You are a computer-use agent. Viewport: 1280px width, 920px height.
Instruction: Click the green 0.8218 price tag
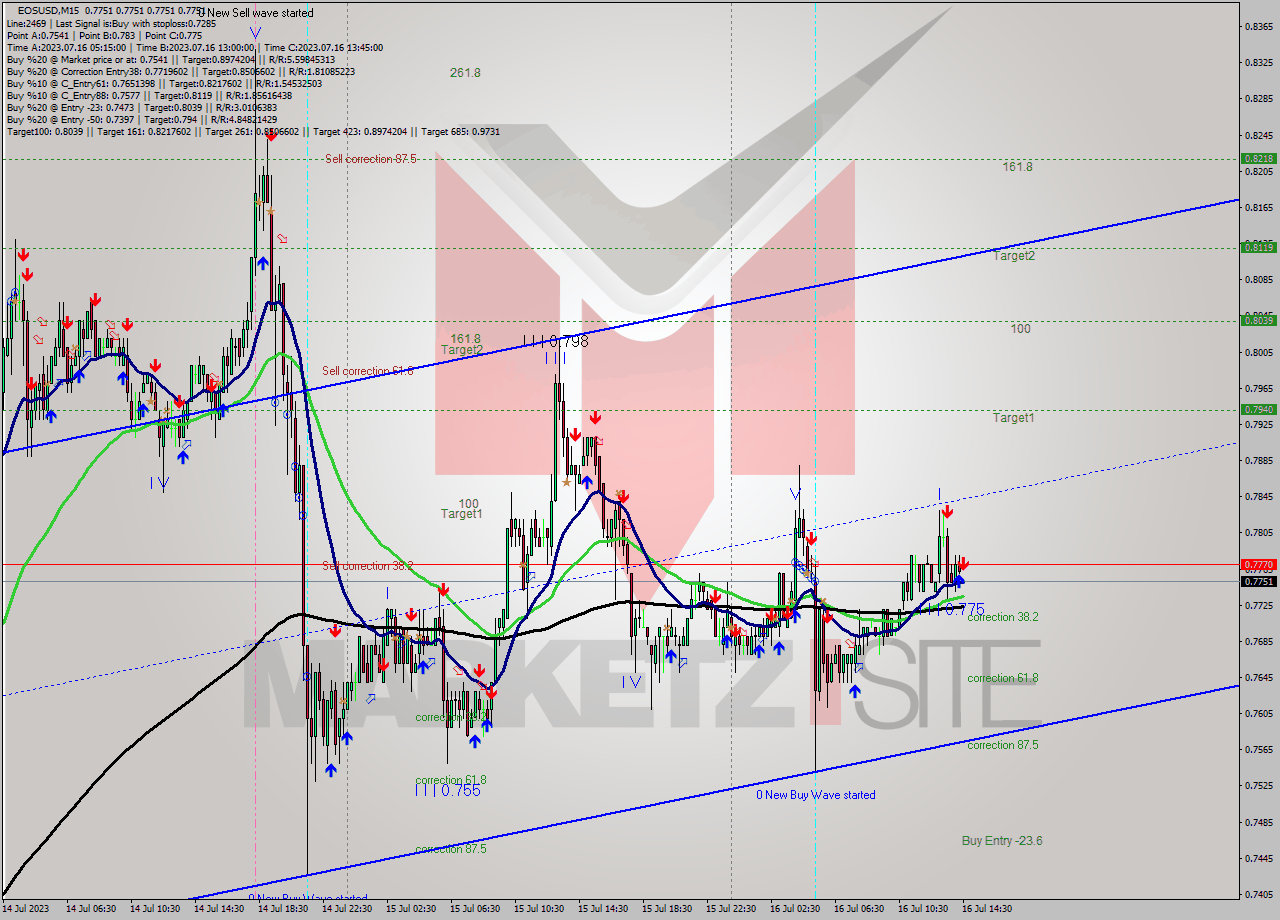[1257, 158]
